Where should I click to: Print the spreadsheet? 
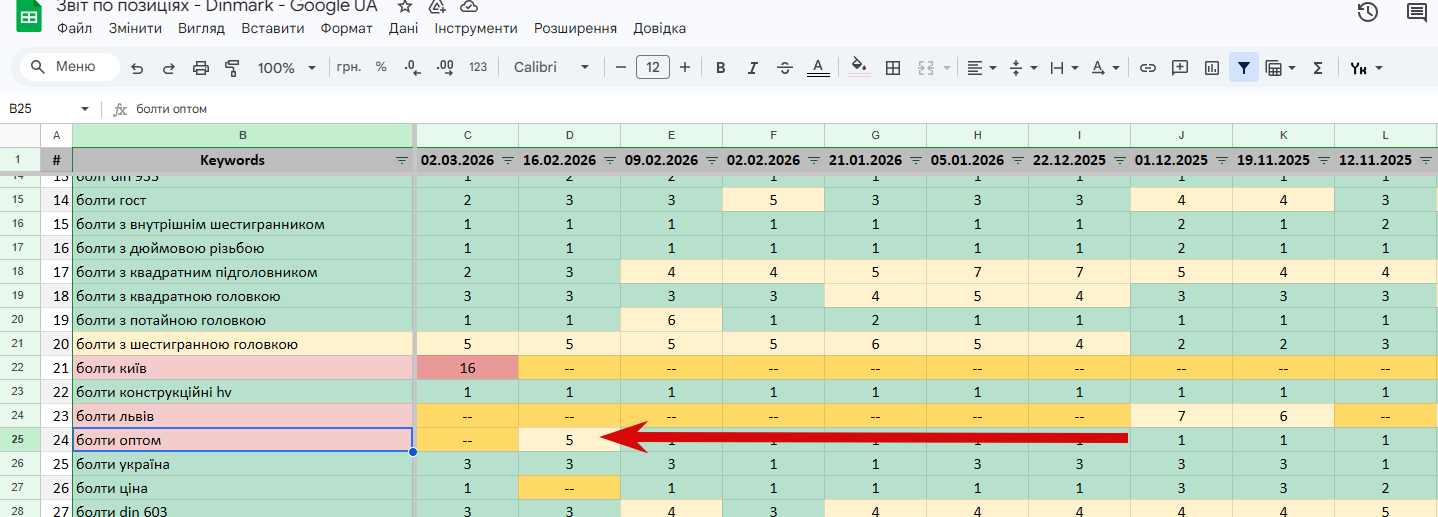point(201,68)
